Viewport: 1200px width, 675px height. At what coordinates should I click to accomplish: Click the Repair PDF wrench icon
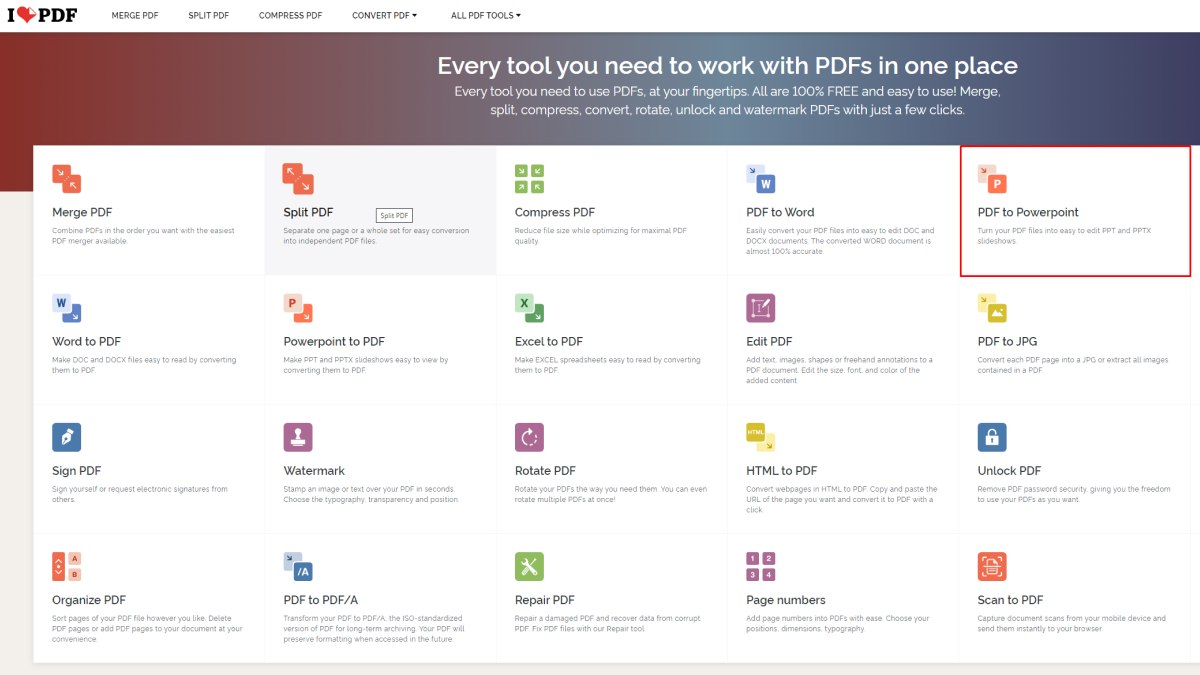click(x=529, y=566)
